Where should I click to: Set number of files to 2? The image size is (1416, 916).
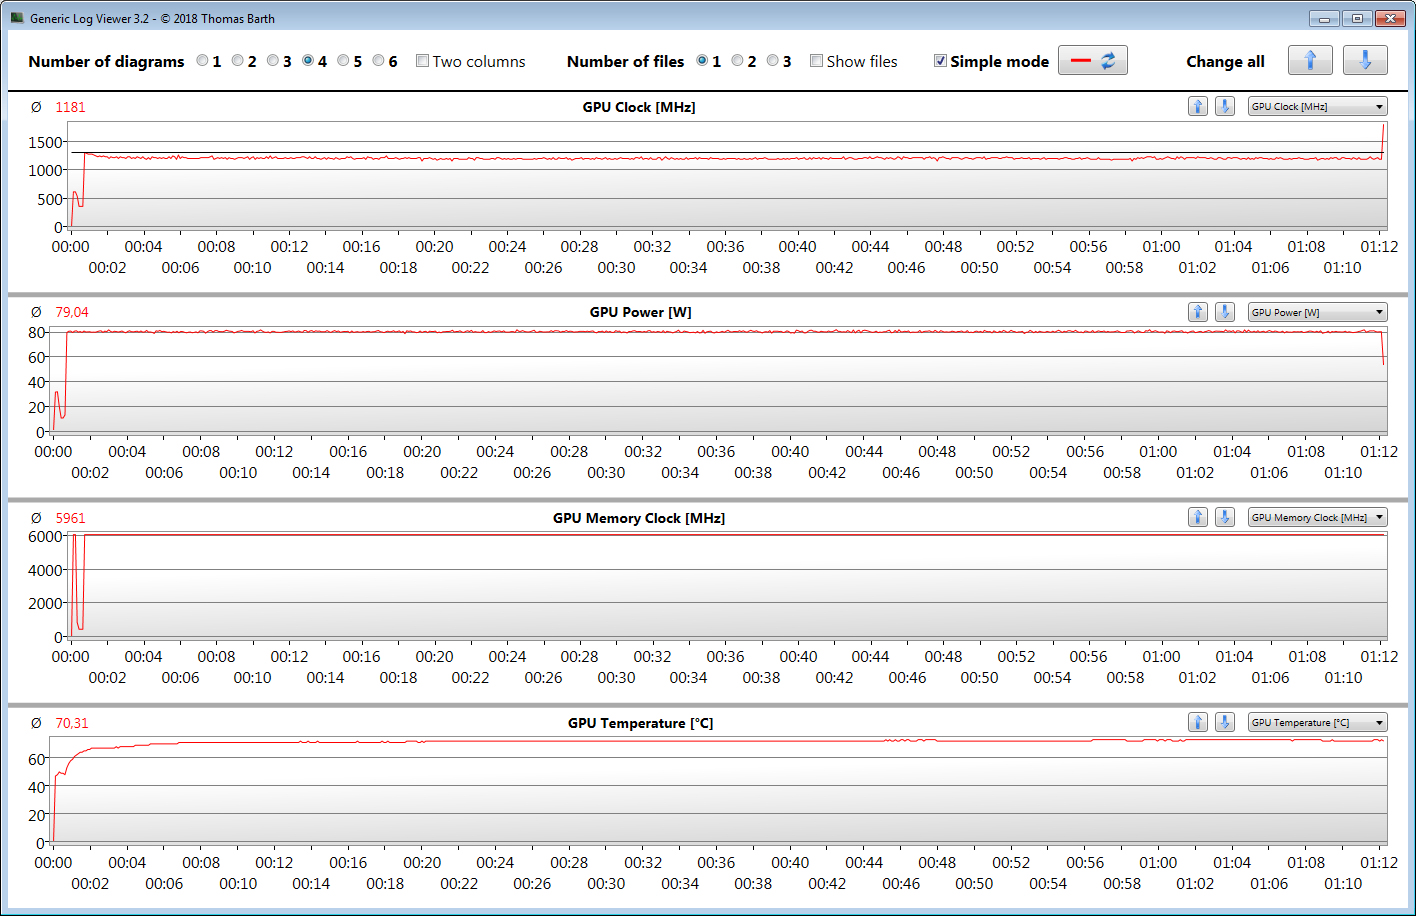738,61
